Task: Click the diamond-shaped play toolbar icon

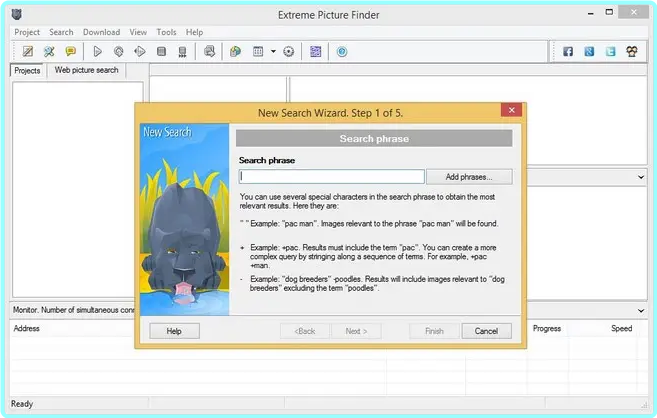Action: pos(140,52)
